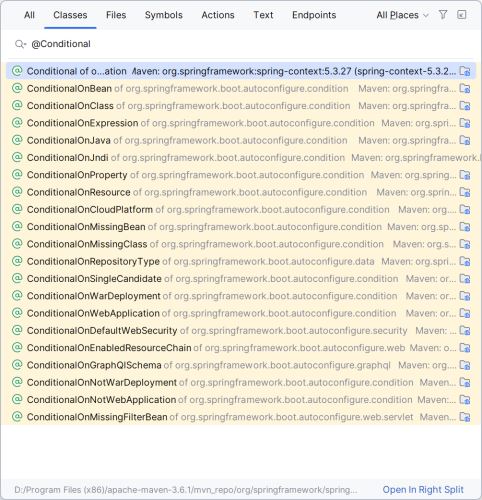Select ConditionalOnRepositoryType result
This screenshot has width=482, height=500.
(241, 262)
